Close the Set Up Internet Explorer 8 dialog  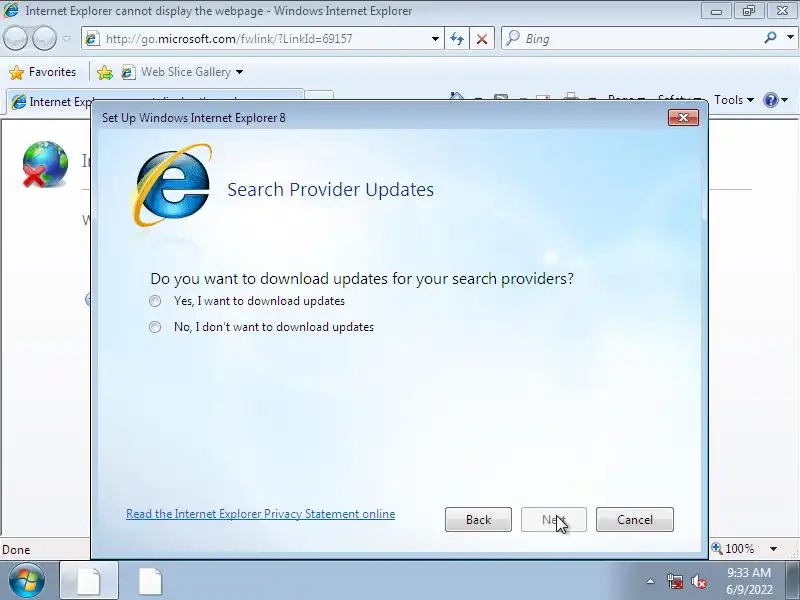click(683, 118)
